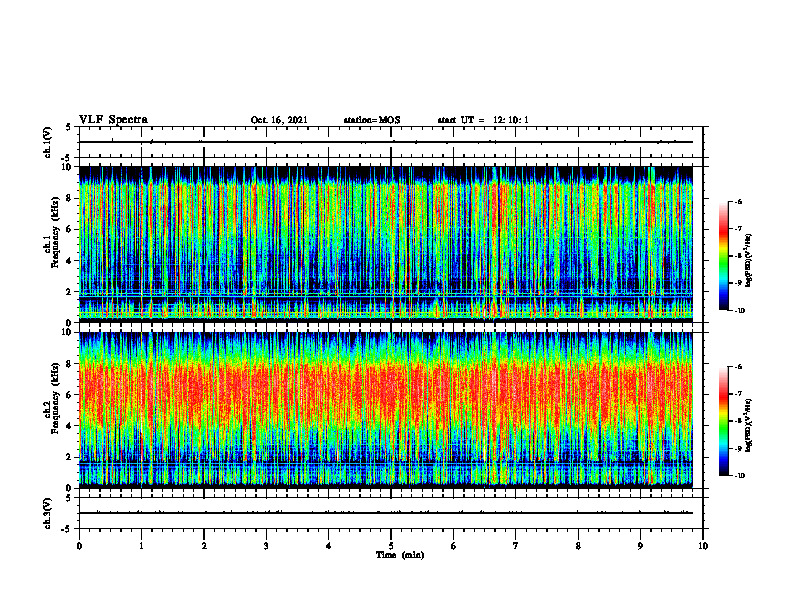Screen dimensions: 792x612
Task: Click the "-8" tick on ch.2 color bar
Action: (738, 421)
